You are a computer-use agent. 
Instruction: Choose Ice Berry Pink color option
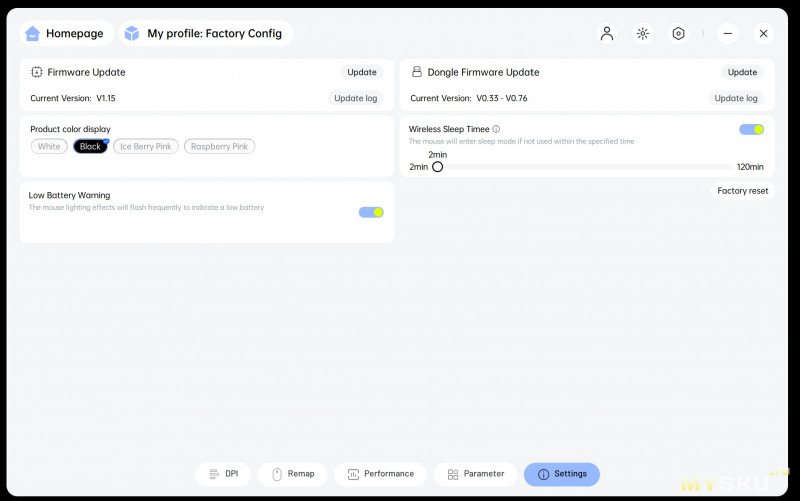(x=145, y=146)
